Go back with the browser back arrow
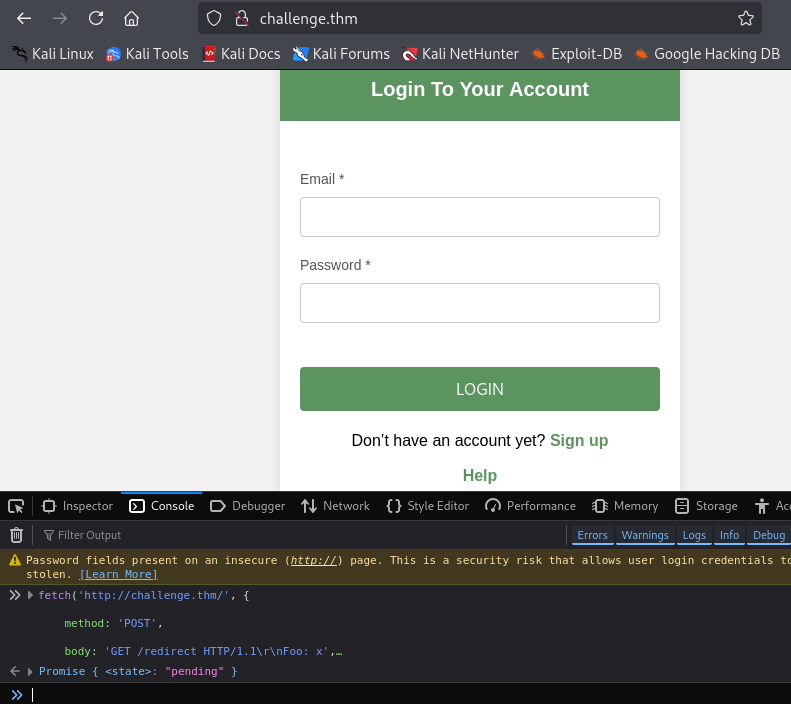The width and height of the screenshot is (791, 704). point(24,19)
